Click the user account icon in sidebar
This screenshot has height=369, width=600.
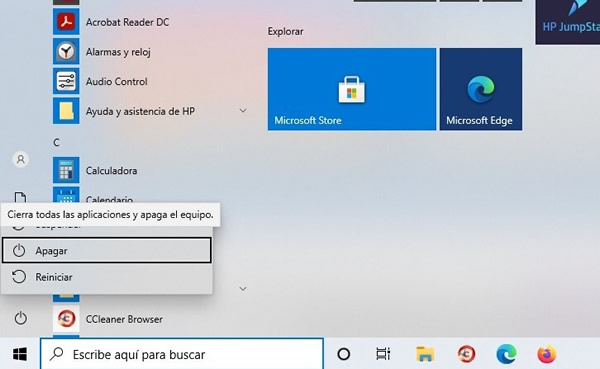pyautogui.click(x=21, y=159)
